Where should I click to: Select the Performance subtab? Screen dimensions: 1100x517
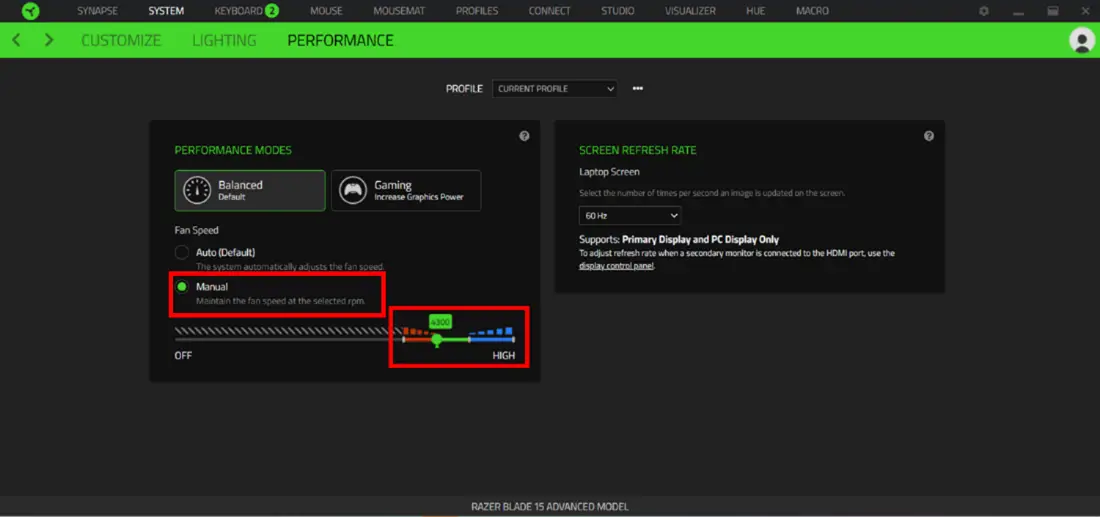340,41
